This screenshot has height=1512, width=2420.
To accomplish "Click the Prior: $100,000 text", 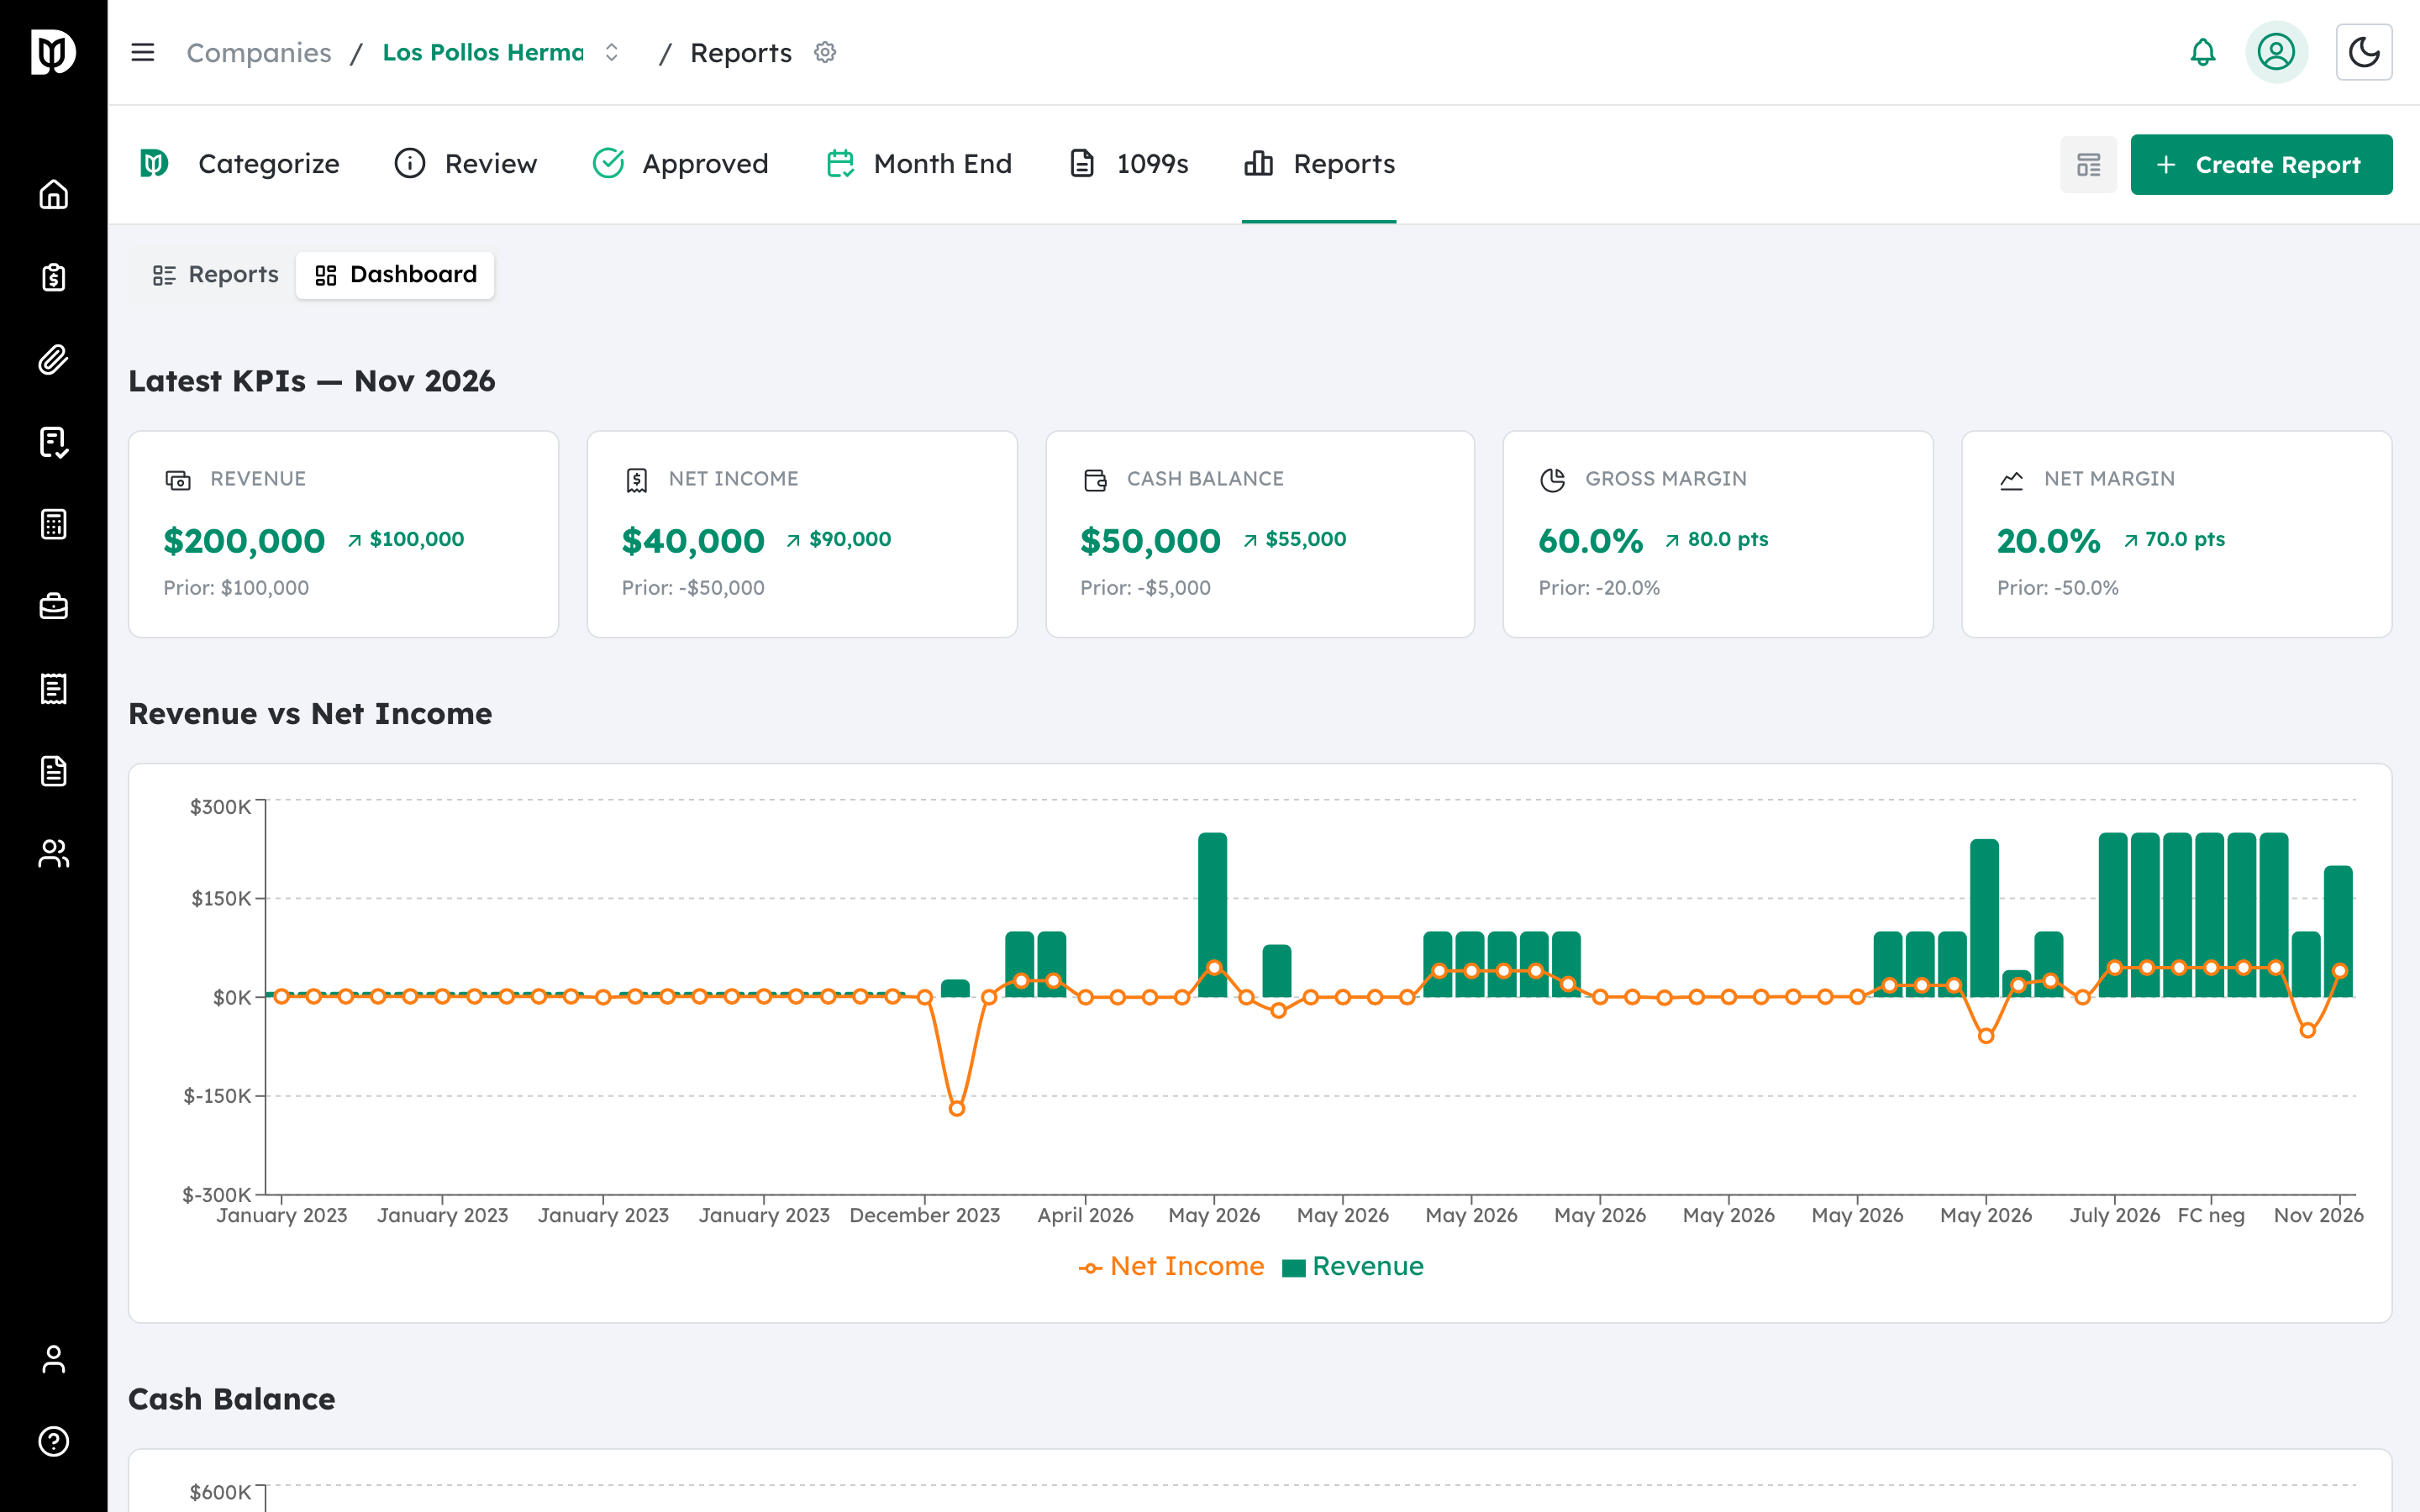I will tap(236, 588).
